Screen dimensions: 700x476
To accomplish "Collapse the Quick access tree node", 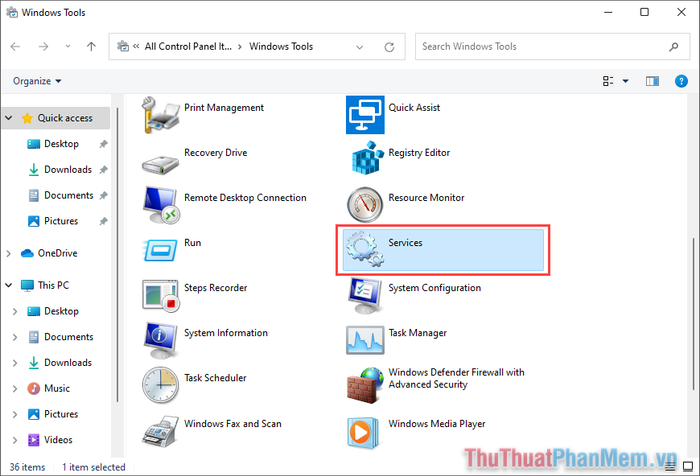I will pos(8,118).
